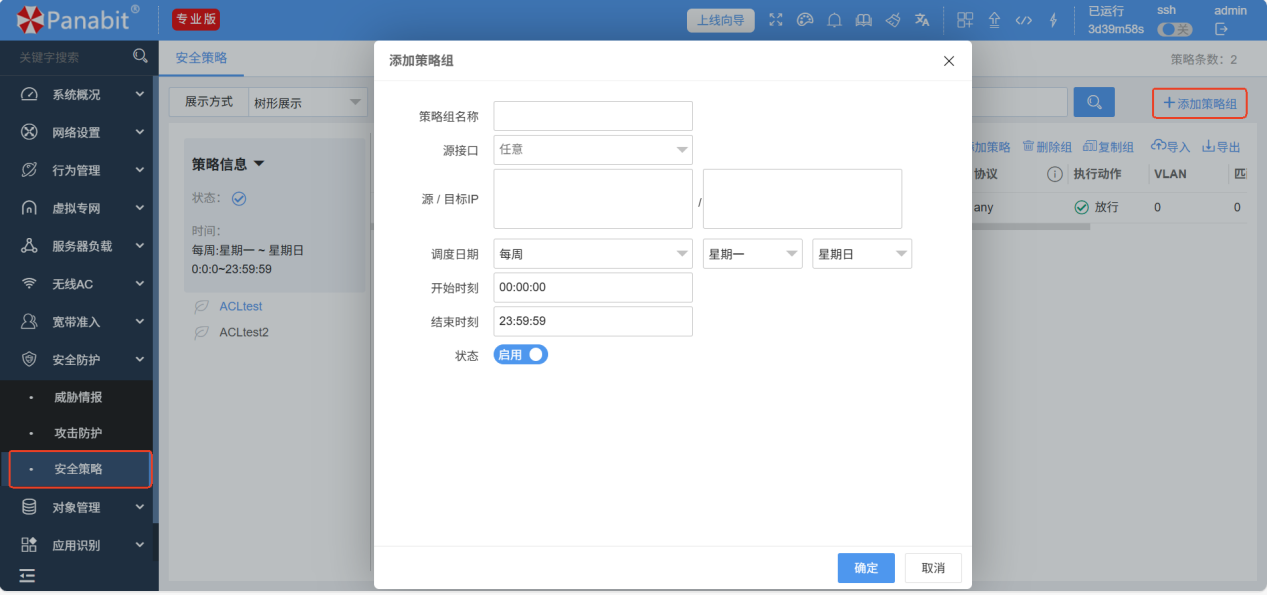The image size is (1267, 595).
Task: Open the language translation icon
Action: point(922,20)
